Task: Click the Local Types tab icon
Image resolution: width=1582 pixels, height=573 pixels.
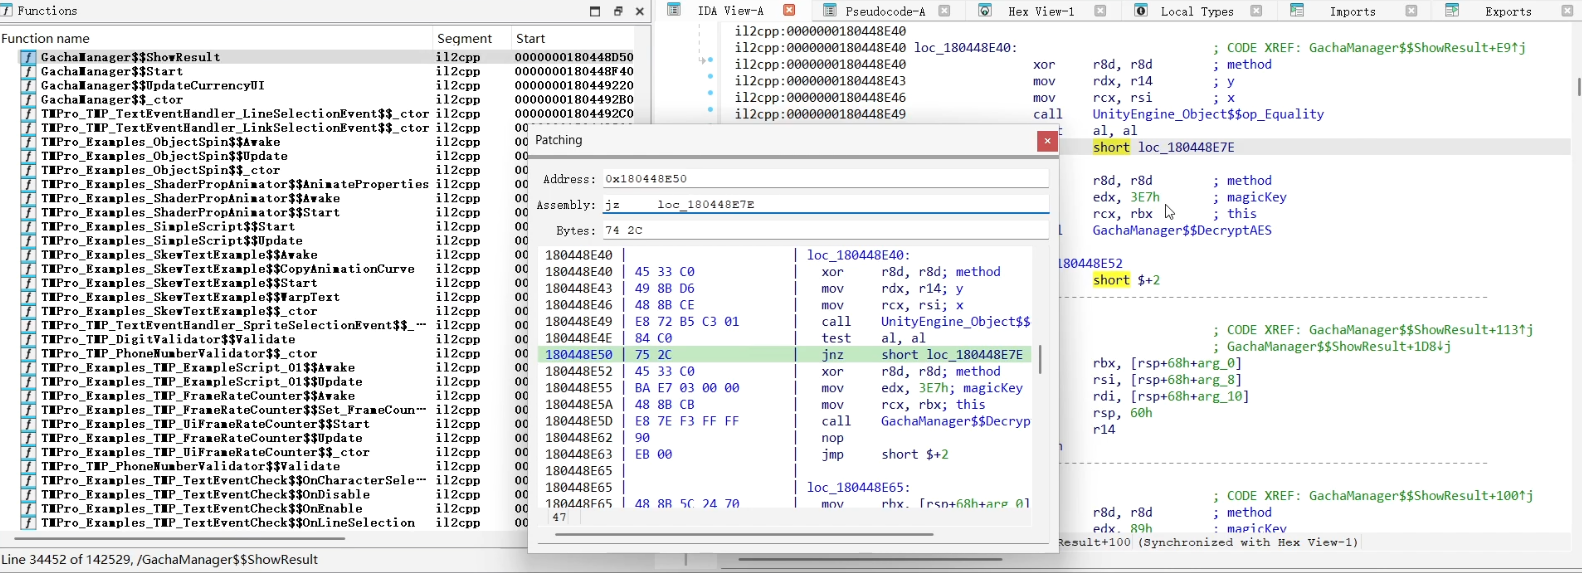Action: [1141, 10]
